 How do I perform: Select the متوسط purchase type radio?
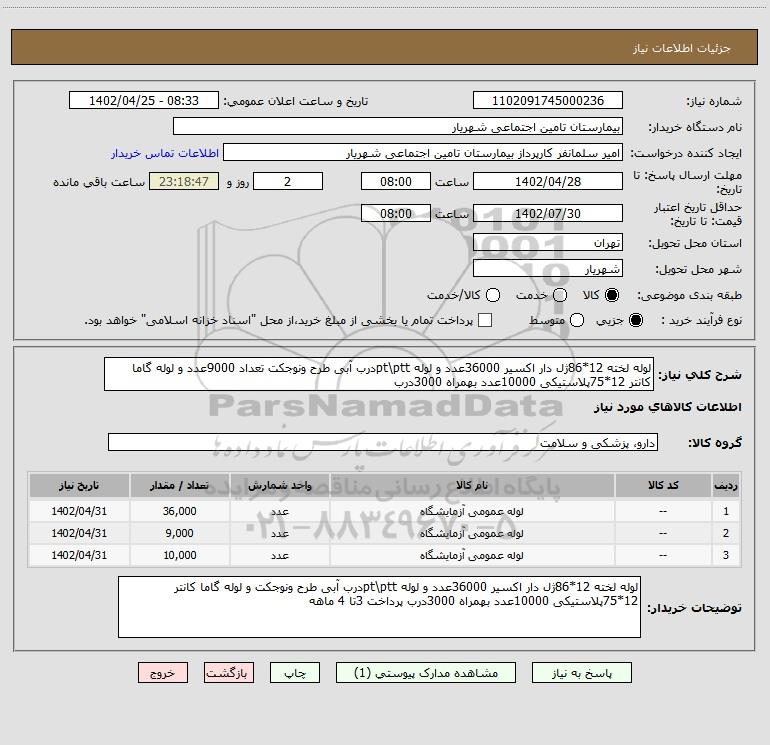(x=577, y=320)
